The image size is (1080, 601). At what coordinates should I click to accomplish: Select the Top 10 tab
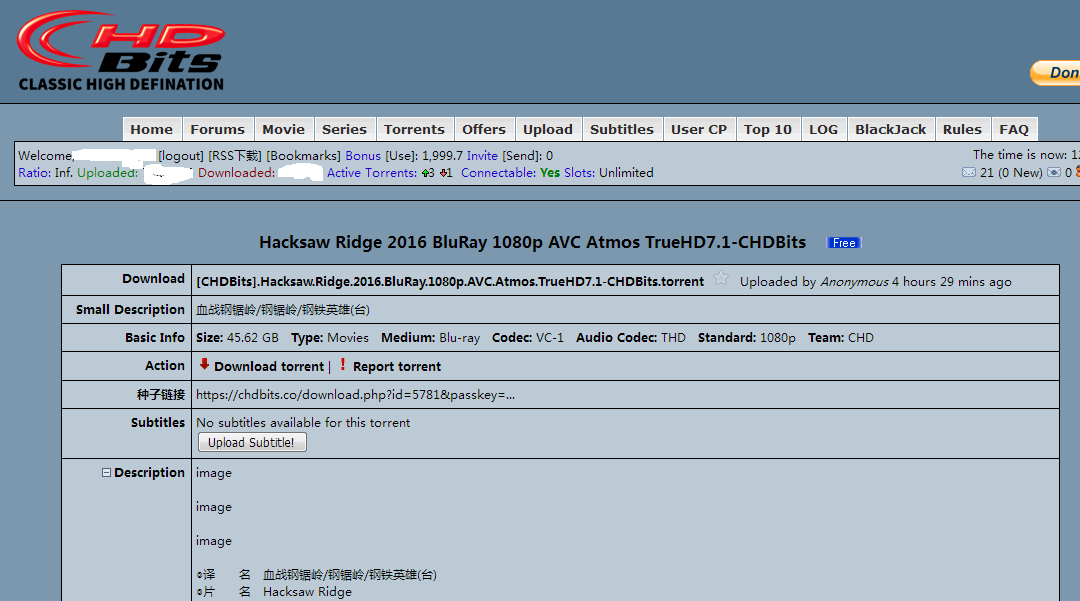point(767,129)
